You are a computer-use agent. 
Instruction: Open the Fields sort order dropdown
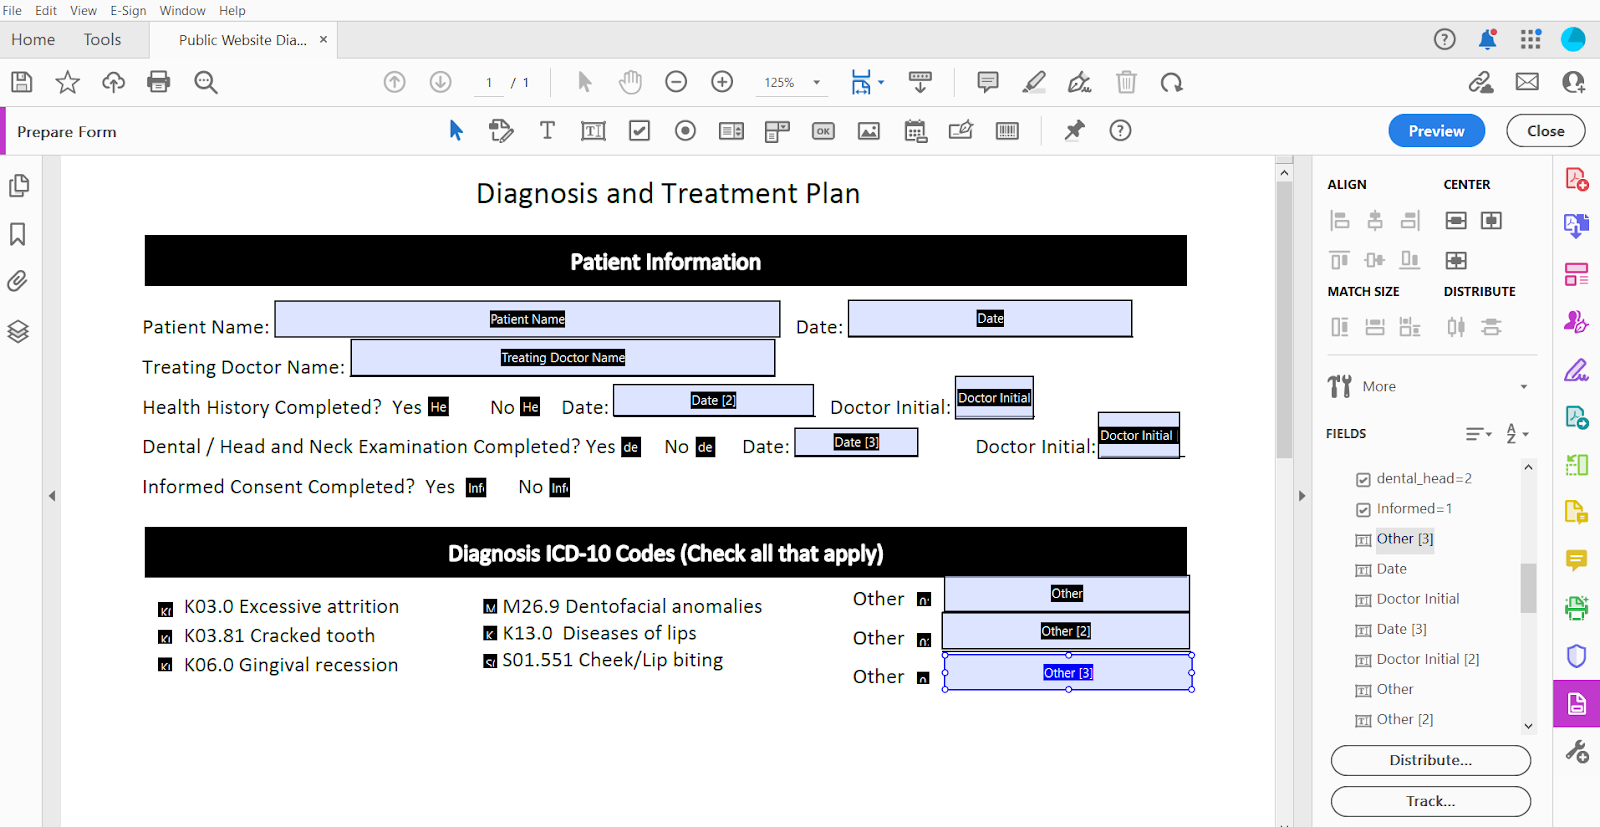coord(1517,434)
